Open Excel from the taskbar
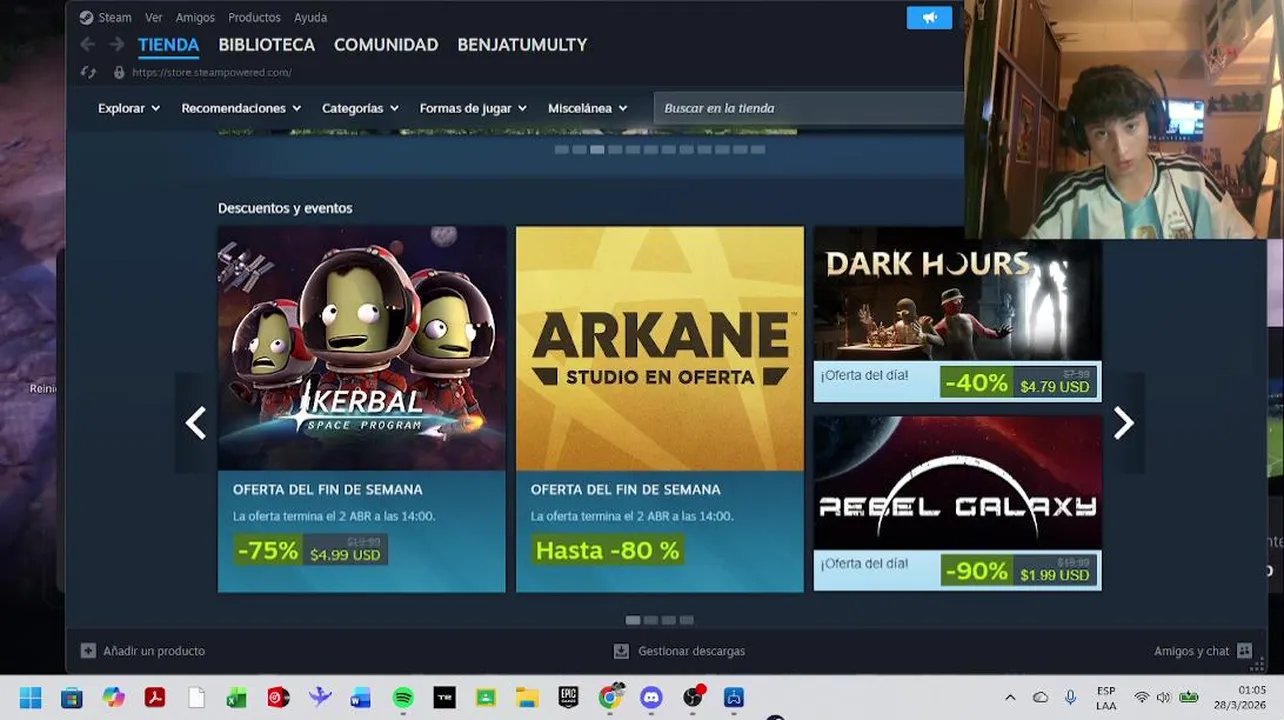 point(237,698)
